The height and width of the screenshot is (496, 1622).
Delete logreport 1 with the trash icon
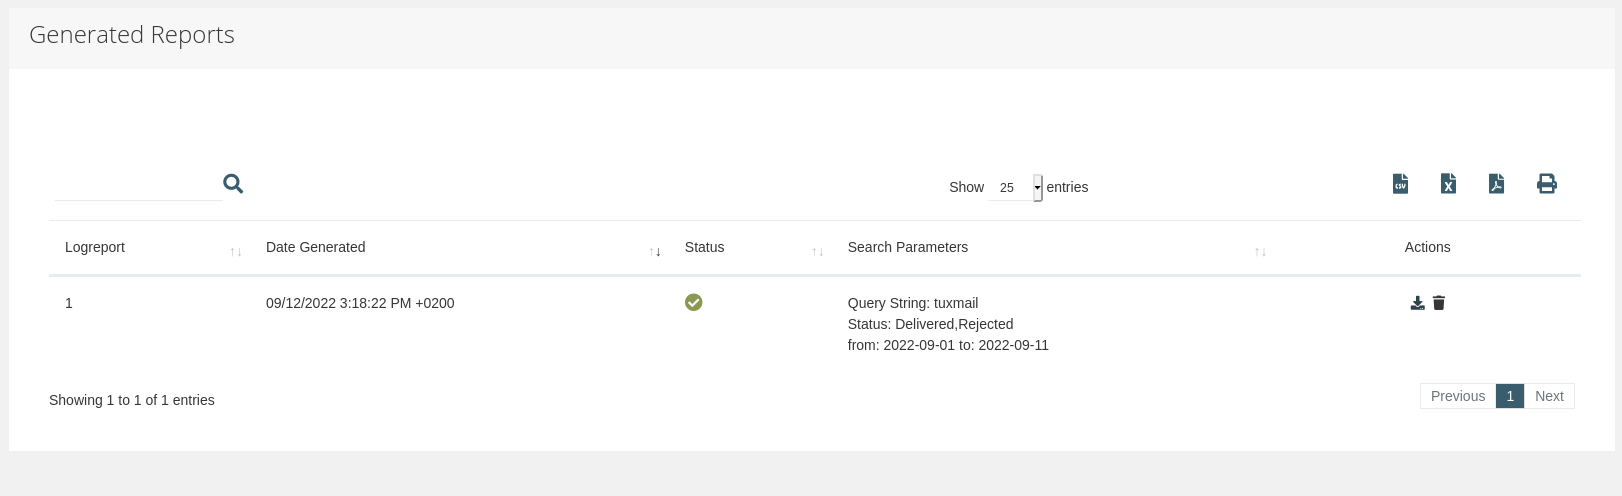click(x=1439, y=303)
